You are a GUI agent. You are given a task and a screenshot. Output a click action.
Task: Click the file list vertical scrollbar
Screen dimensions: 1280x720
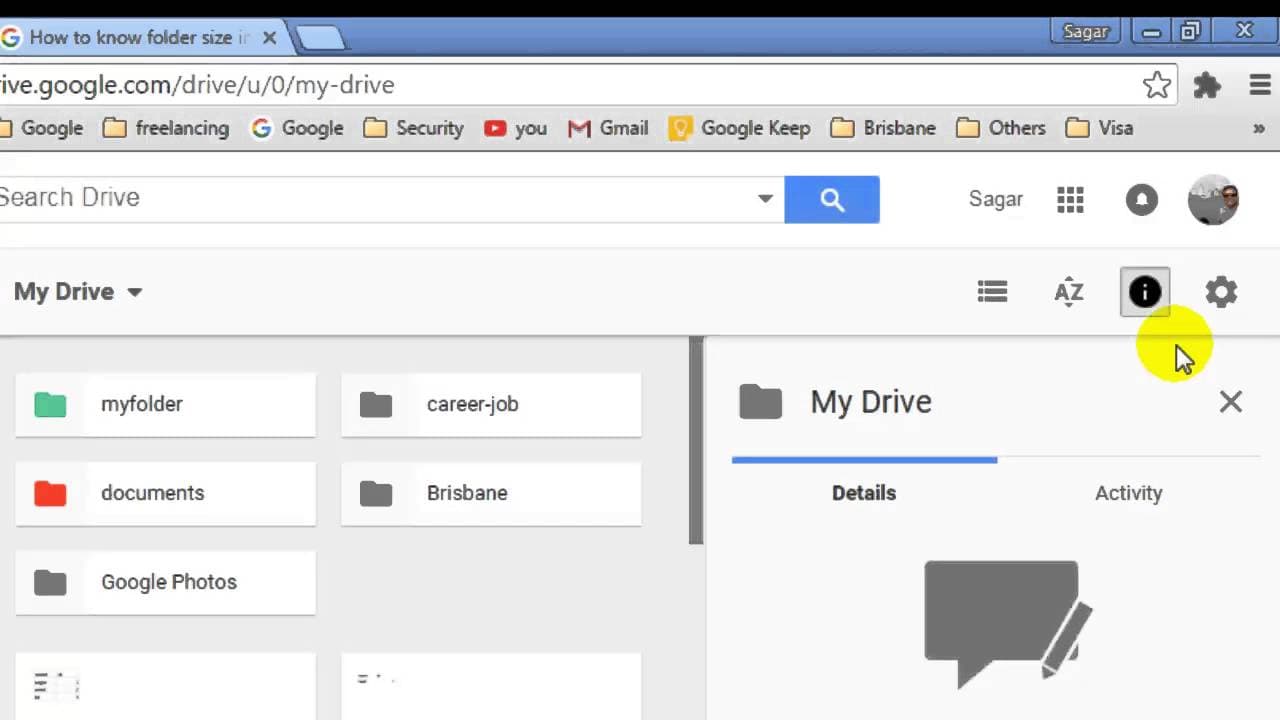(x=696, y=441)
